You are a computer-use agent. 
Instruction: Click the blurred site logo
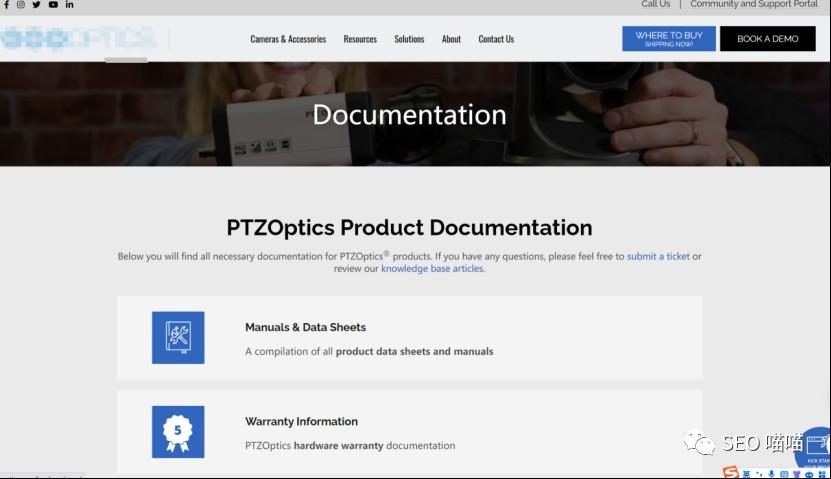[x=78, y=38]
